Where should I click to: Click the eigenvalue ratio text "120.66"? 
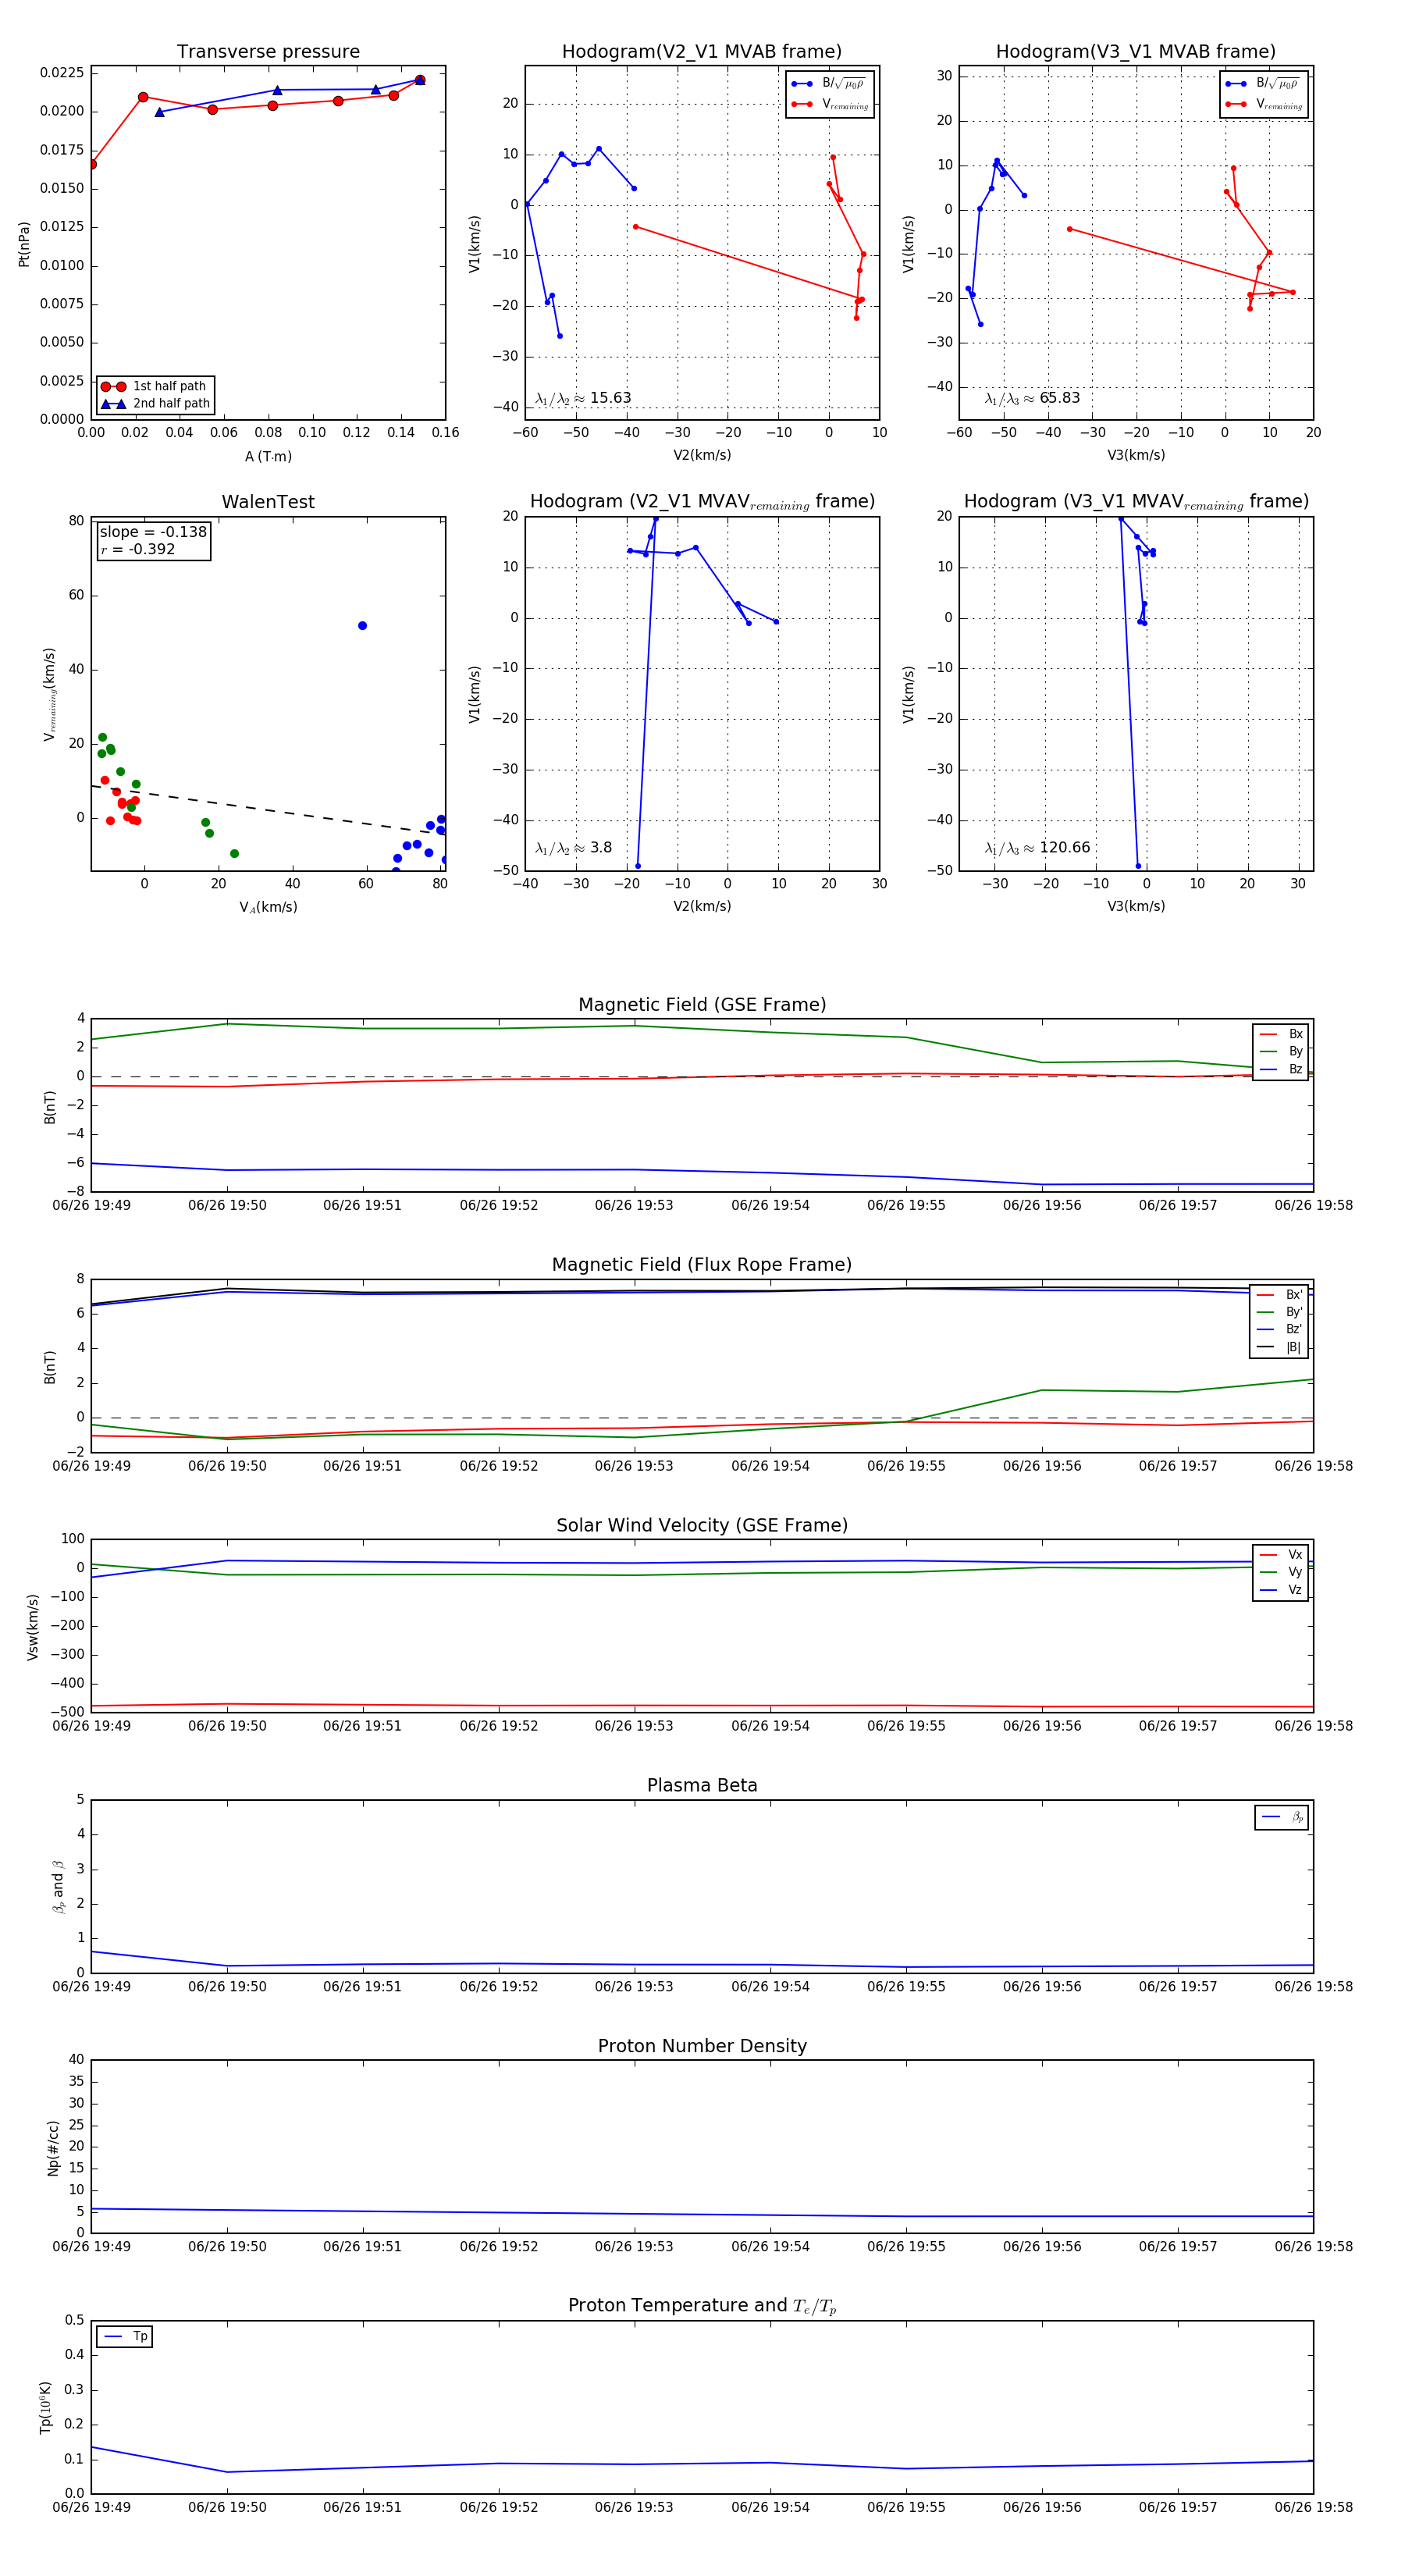(1064, 848)
